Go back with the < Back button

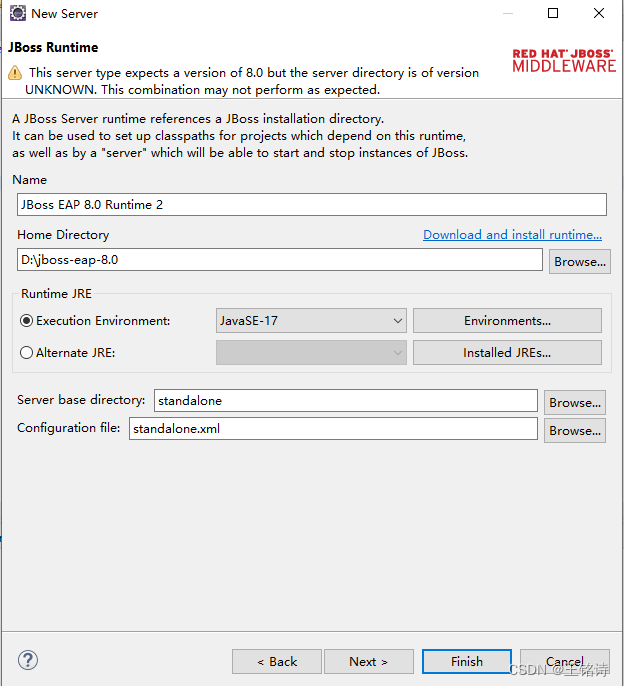pyautogui.click(x=277, y=662)
